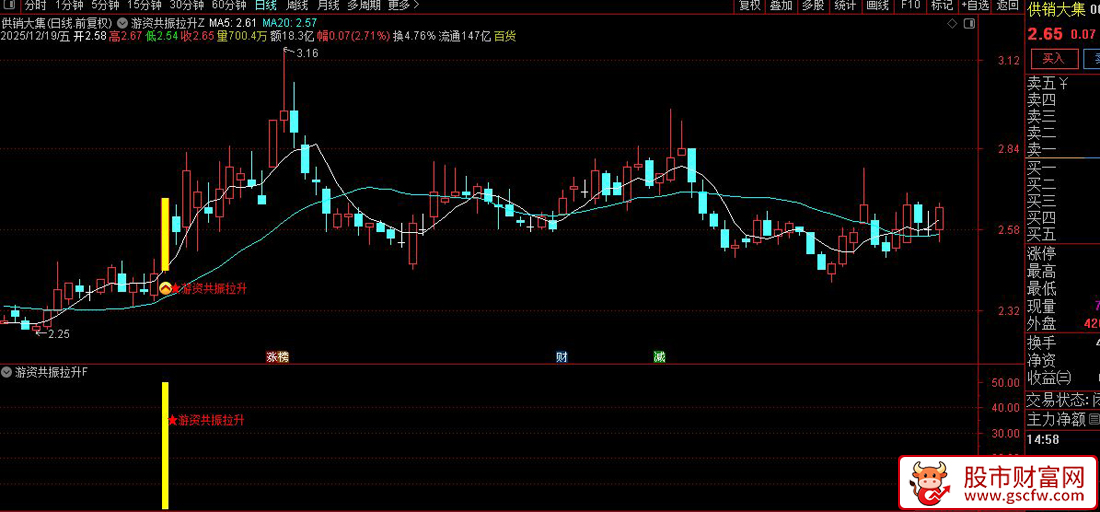Click the yellow signal bar on the main chart
The width and height of the screenshot is (1100, 512).
(166, 234)
